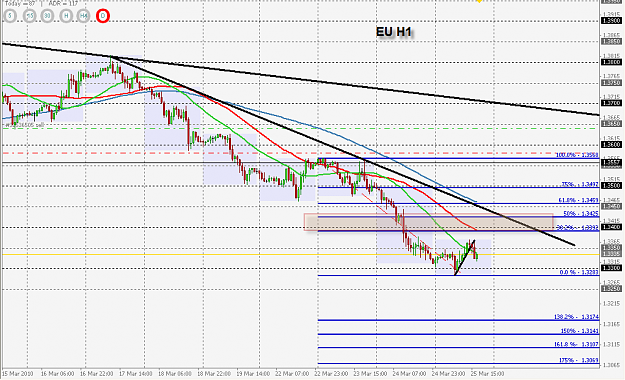Click the 1.3300 price marker on axis
Image resolution: width=625 pixels, height=380 pixels.
tap(611, 268)
